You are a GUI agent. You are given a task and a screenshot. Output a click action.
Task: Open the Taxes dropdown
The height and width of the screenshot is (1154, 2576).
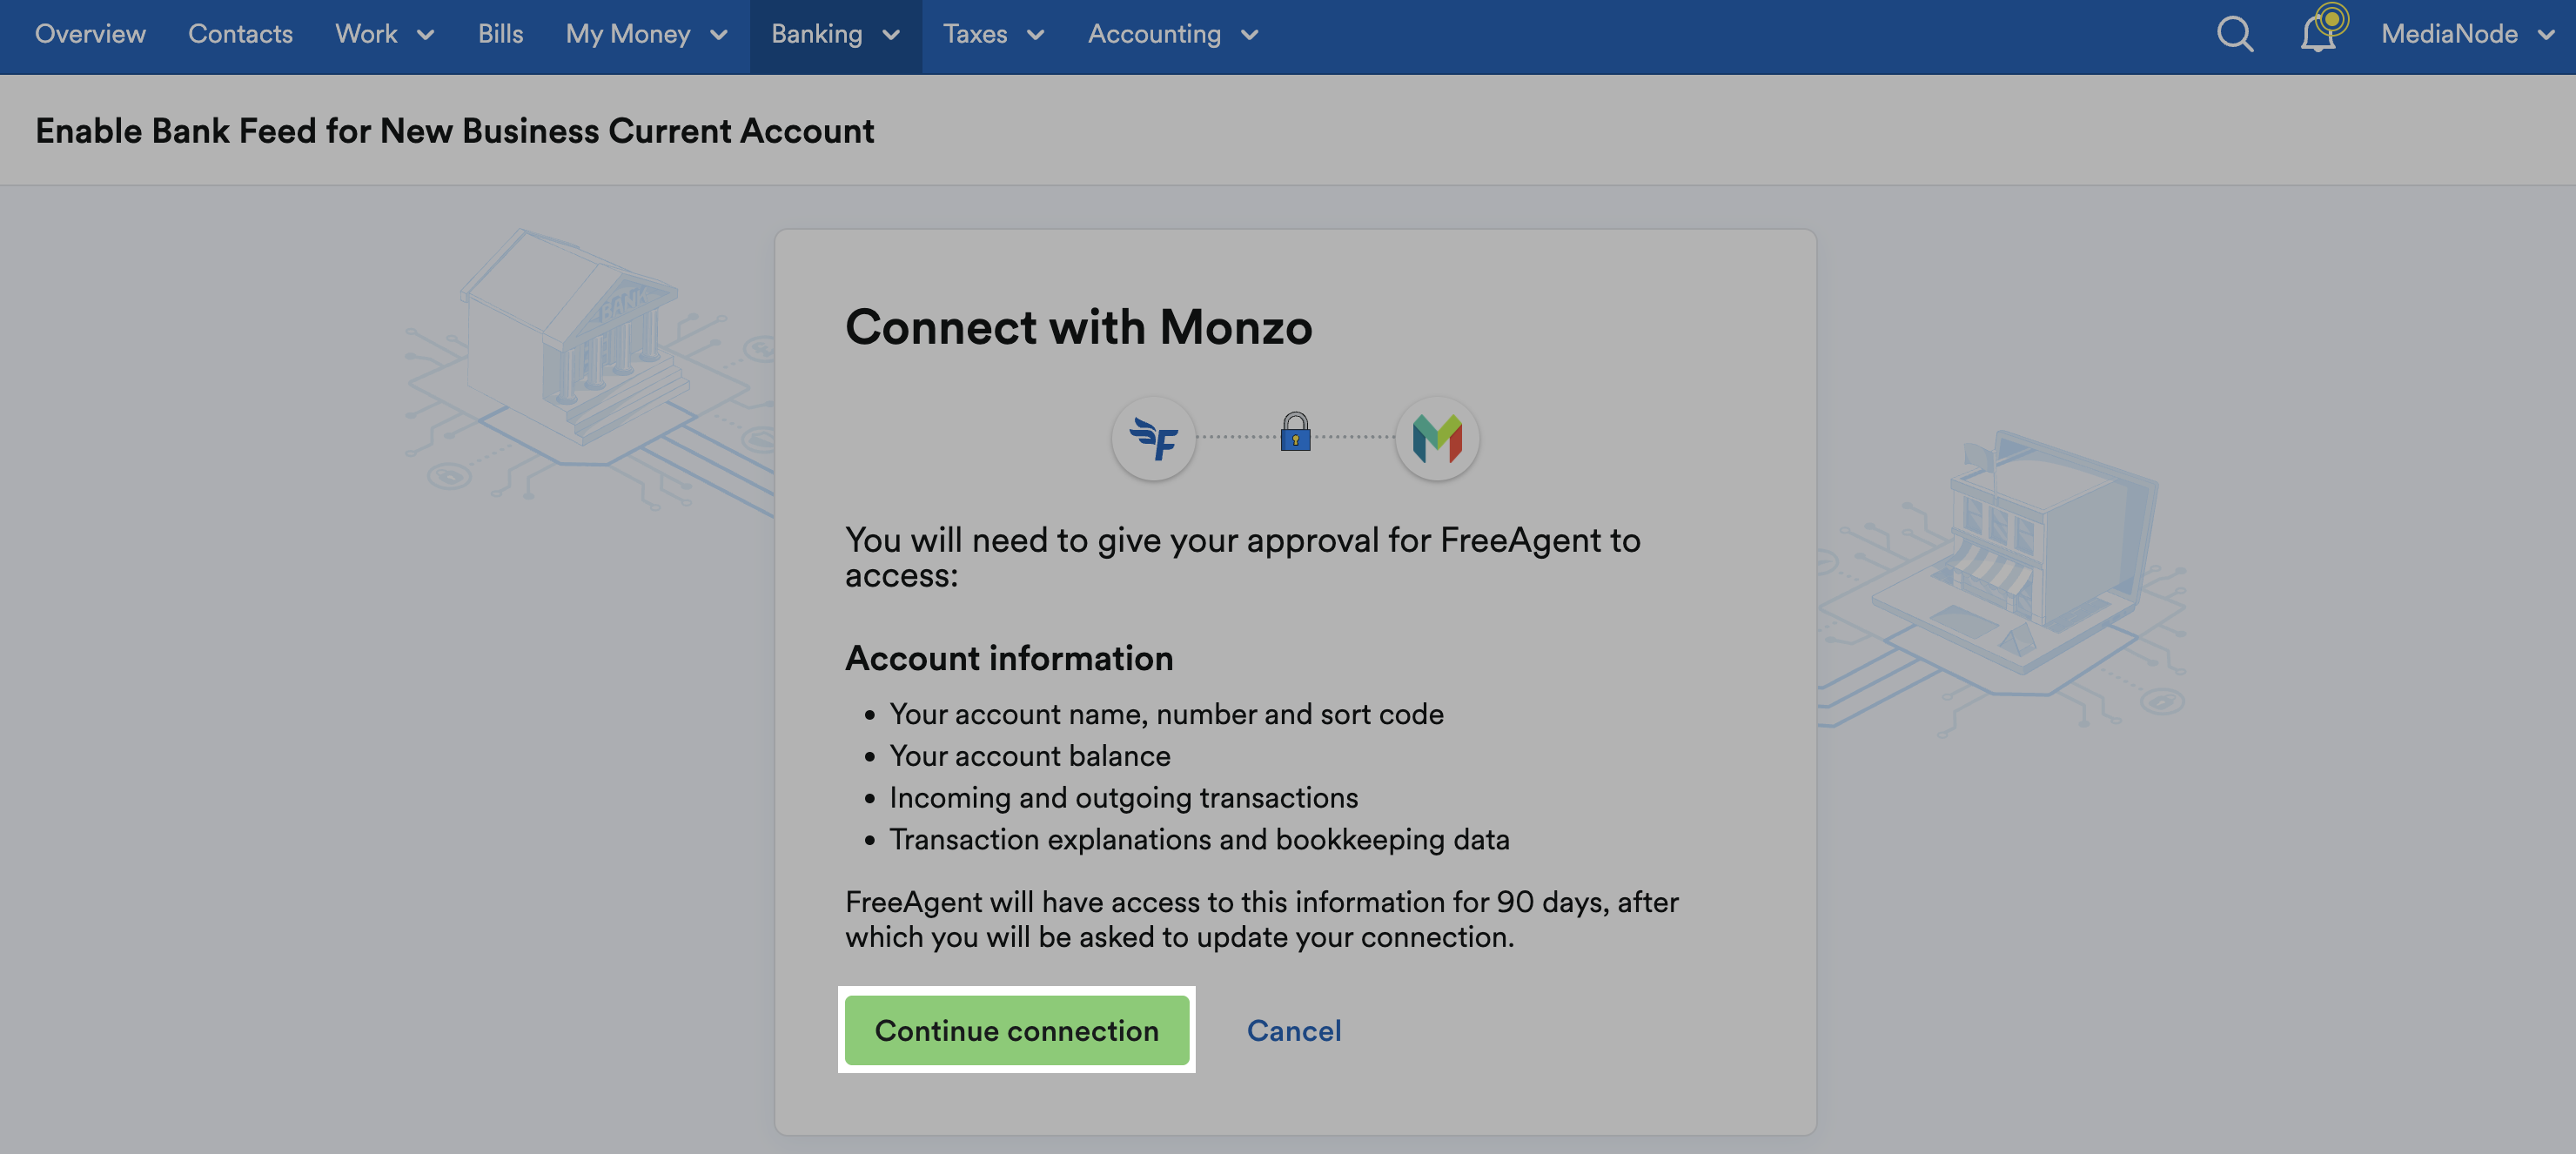993,35
